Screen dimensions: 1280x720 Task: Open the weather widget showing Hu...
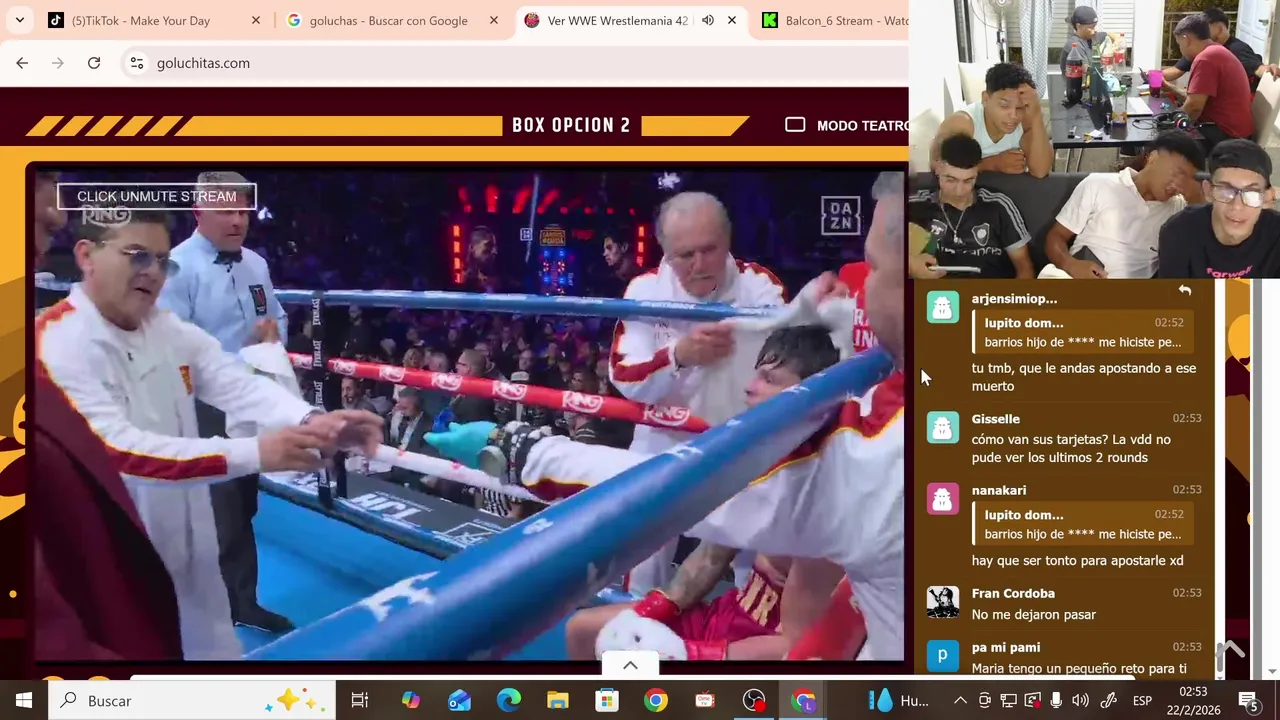click(898, 701)
